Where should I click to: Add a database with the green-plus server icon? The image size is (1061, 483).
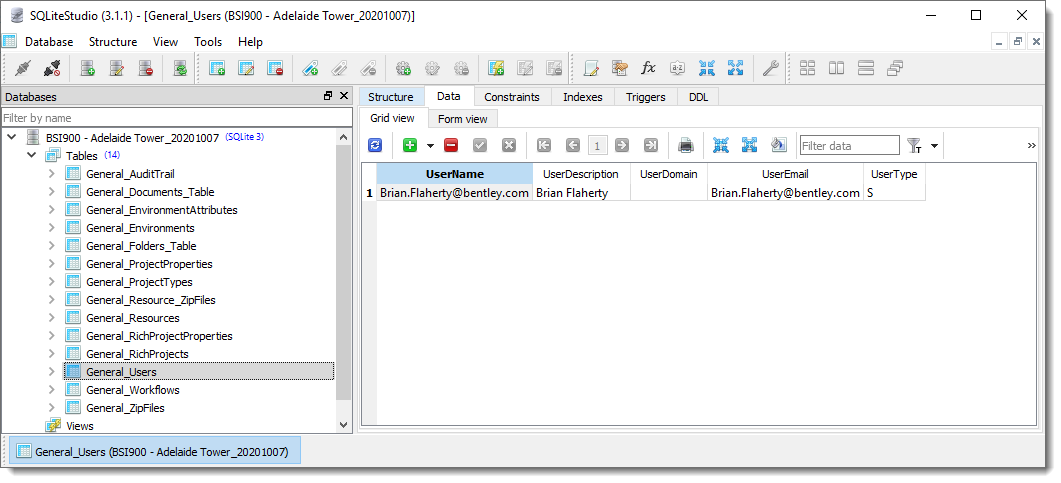coord(87,68)
